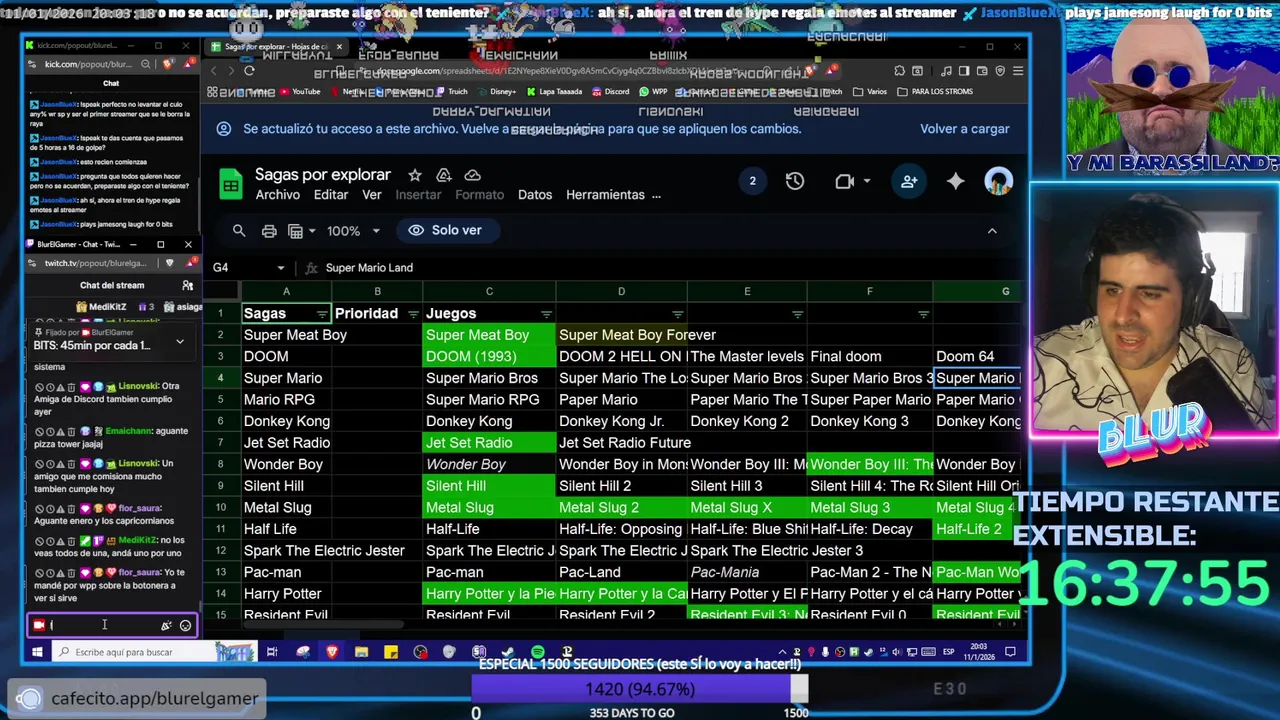The height and width of the screenshot is (720, 1280).
Task: Open the zoom 100% dropdown
Action: point(353,231)
